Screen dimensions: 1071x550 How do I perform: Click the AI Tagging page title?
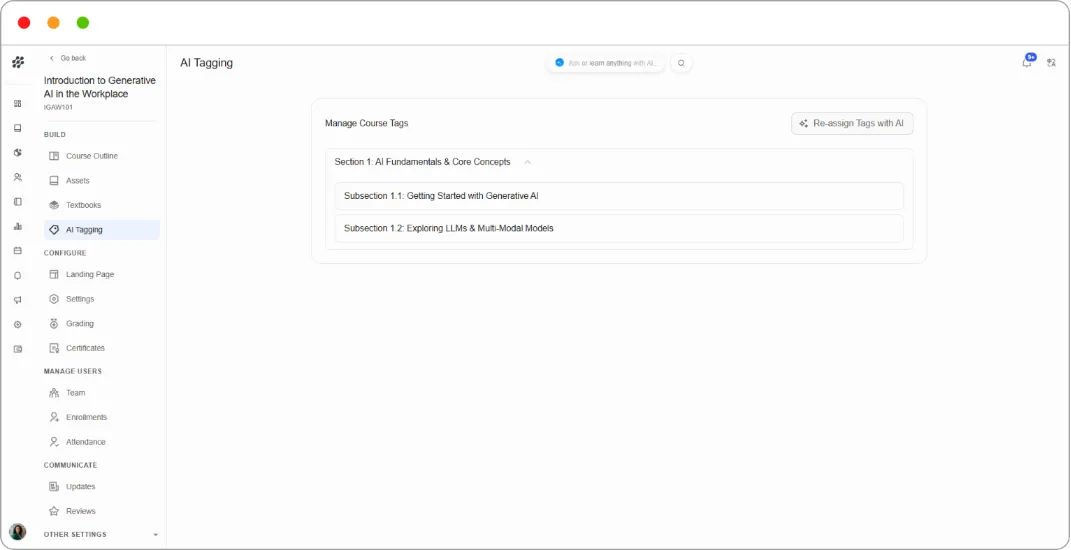pos(206,63)
